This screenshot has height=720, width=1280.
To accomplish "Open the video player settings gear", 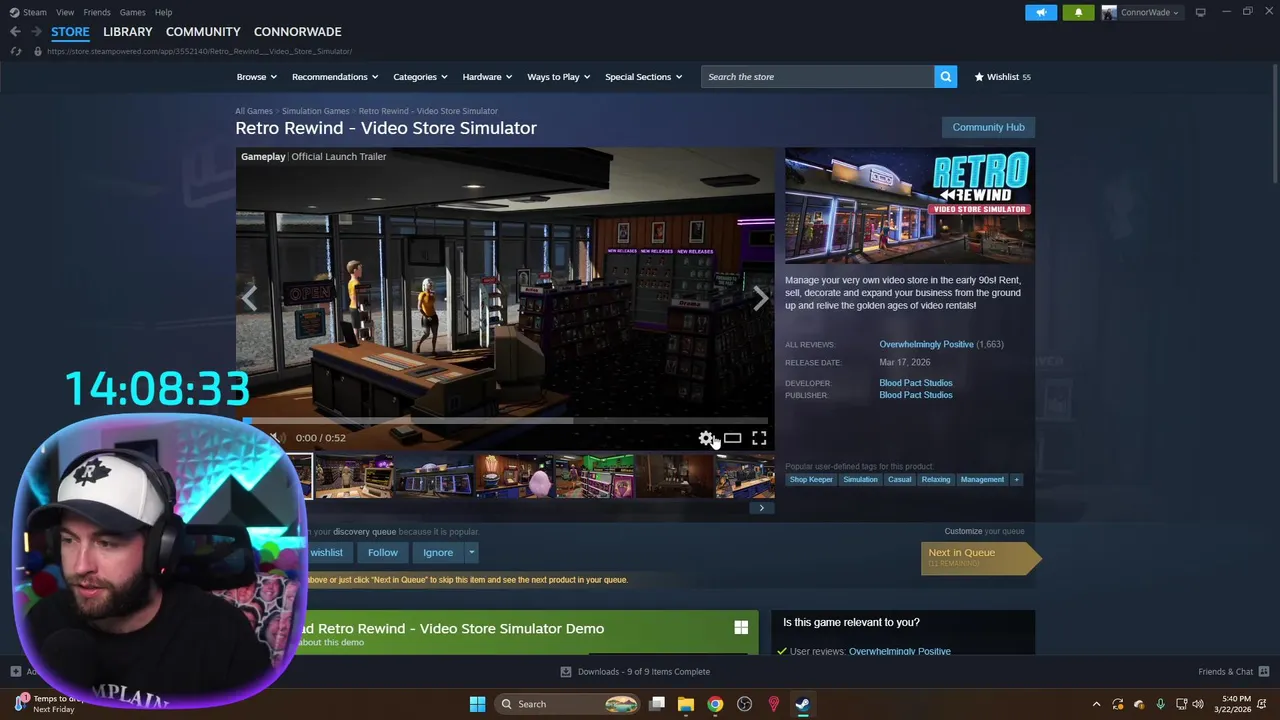I will [706, 438].
